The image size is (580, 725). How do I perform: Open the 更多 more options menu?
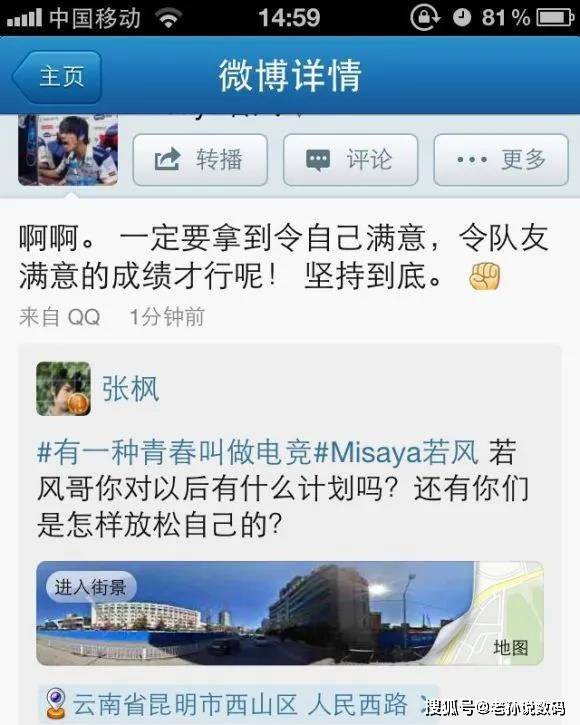pyautogui.click(x=500, y=160)
